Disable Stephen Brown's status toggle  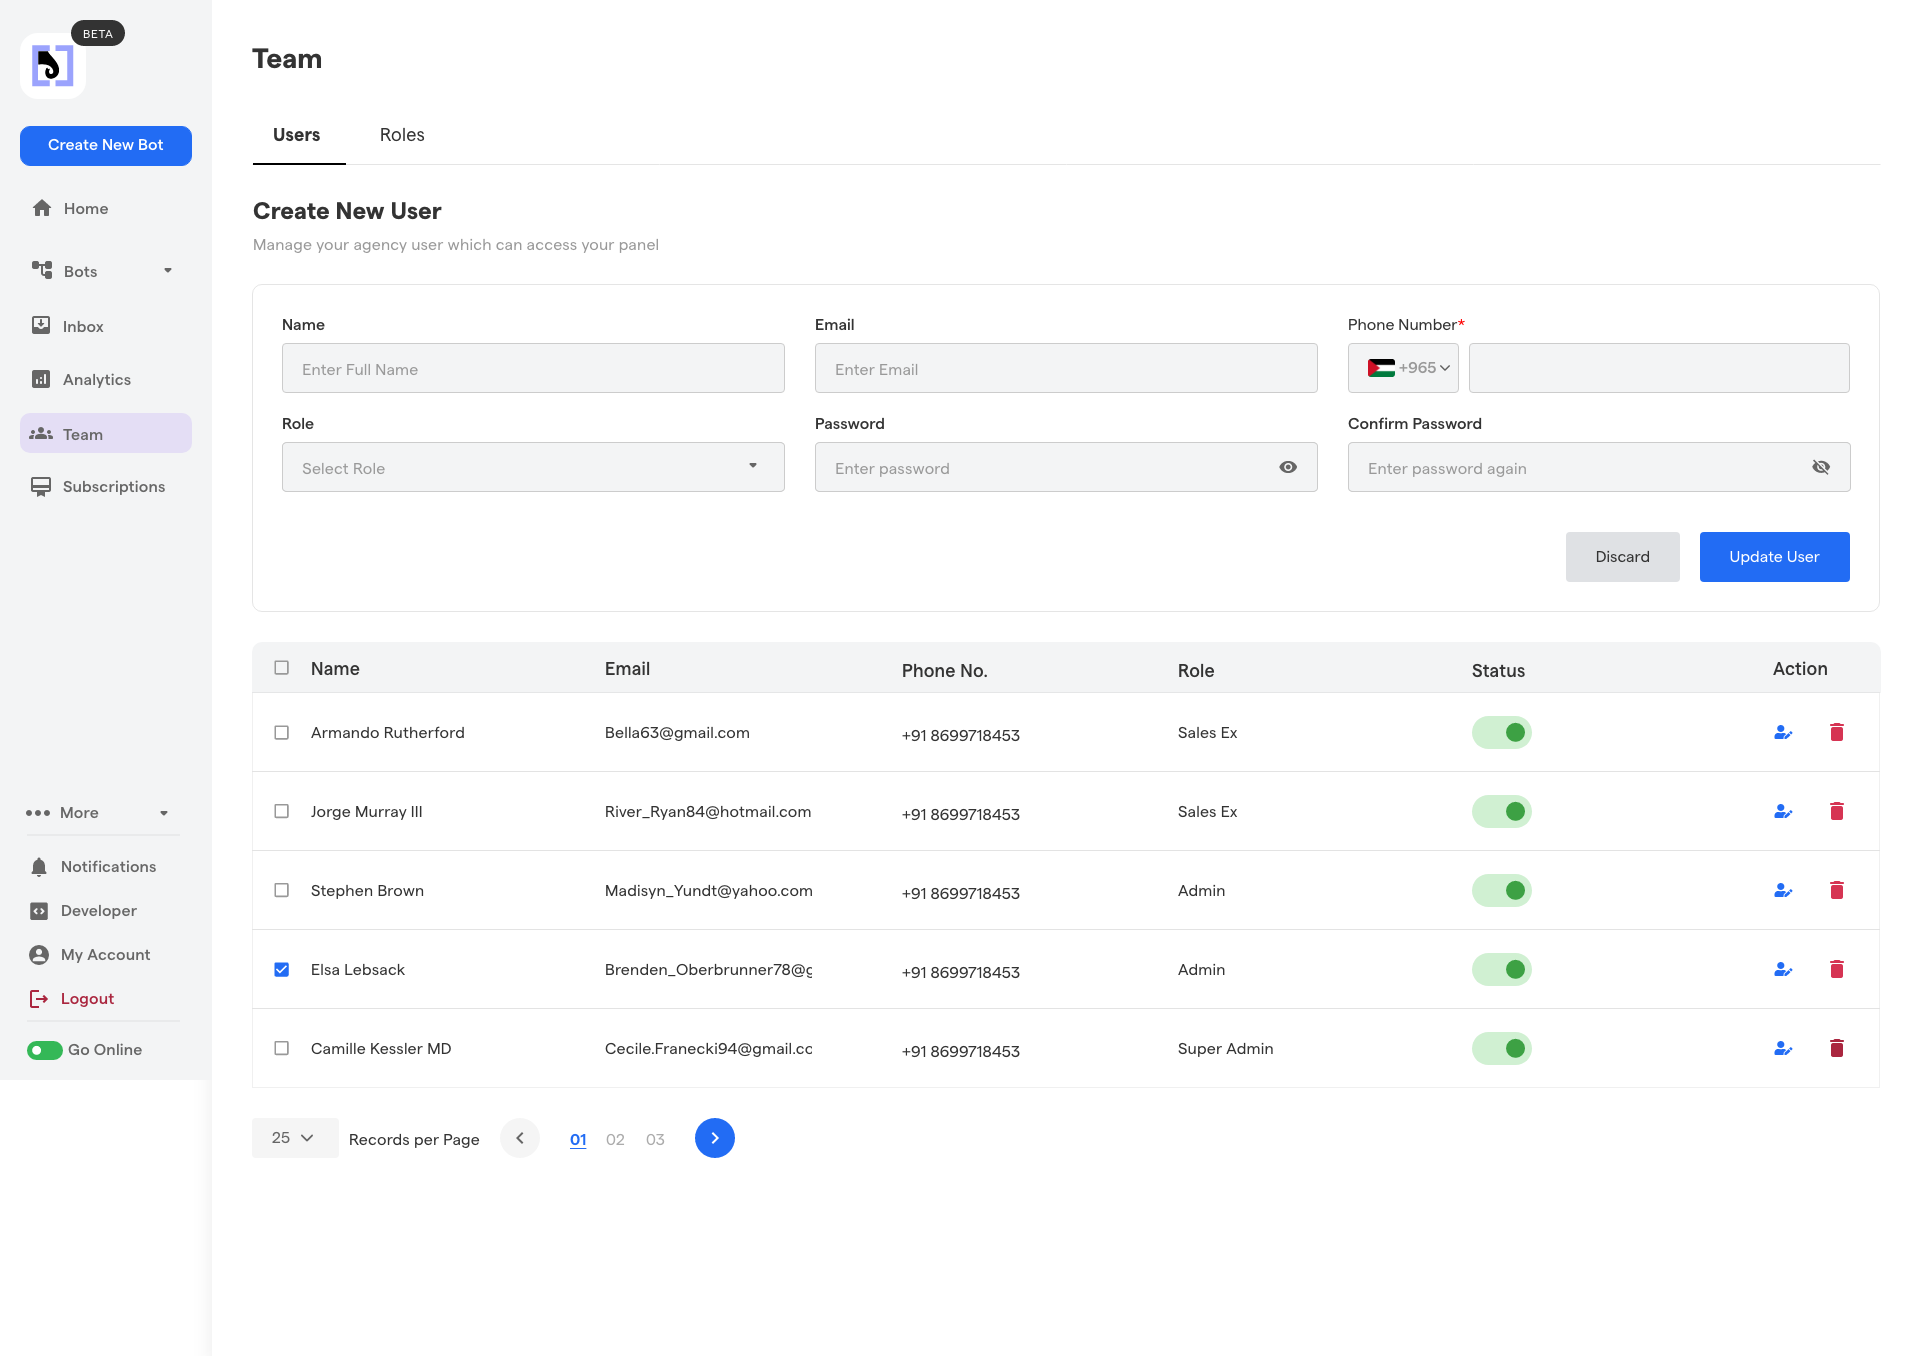[x=1502, y=891]
